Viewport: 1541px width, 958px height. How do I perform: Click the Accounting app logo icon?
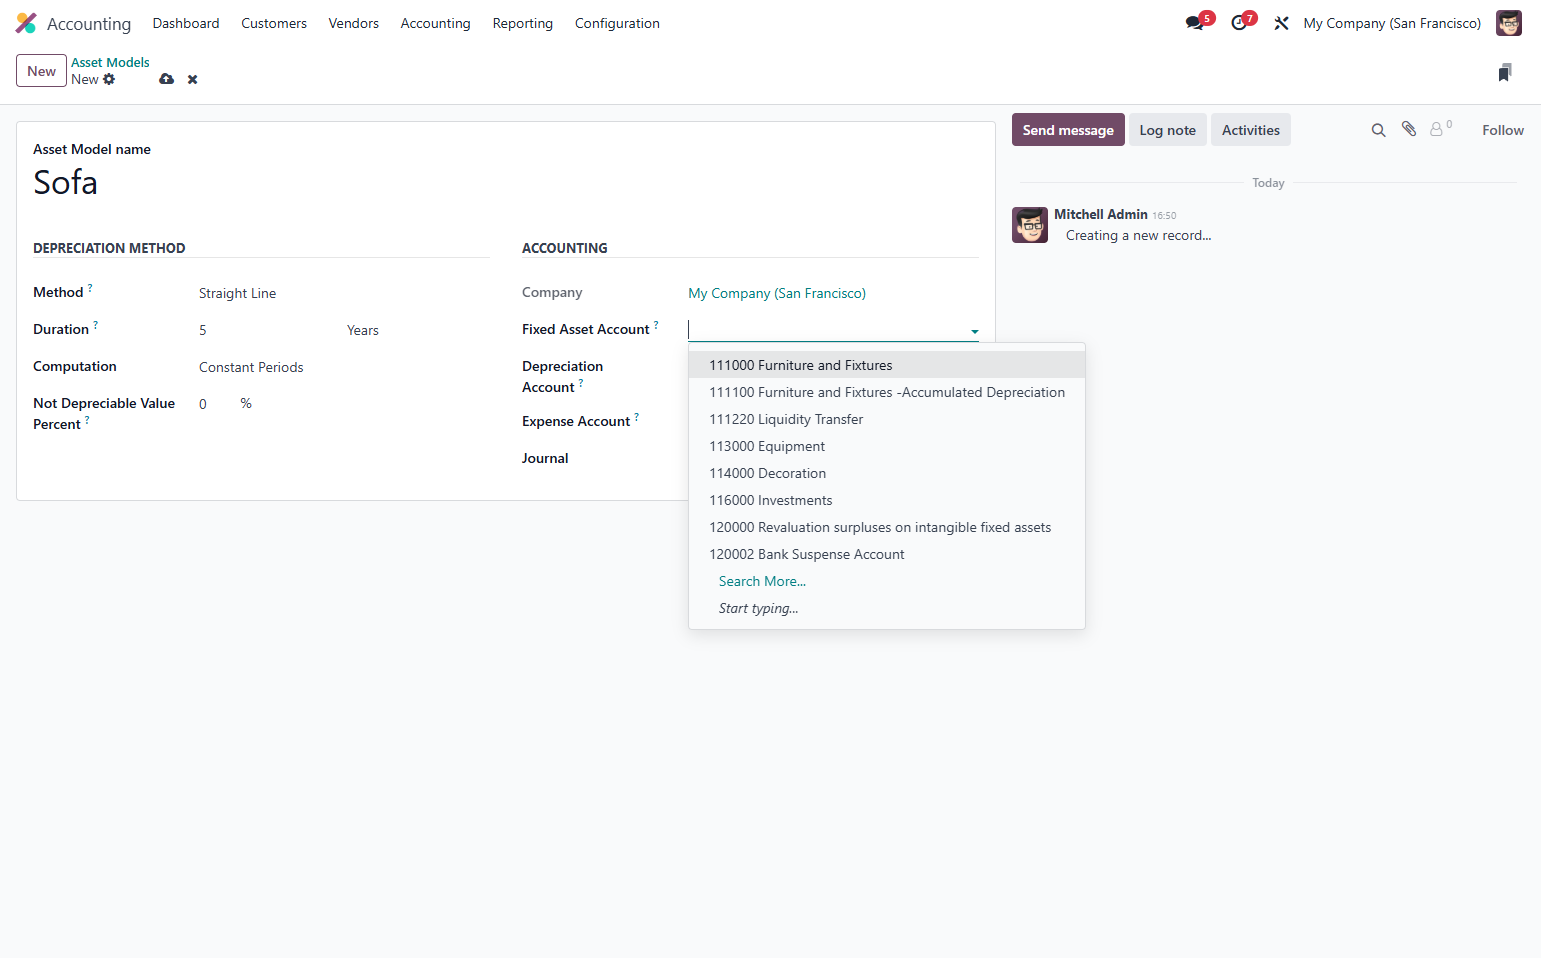26,23
